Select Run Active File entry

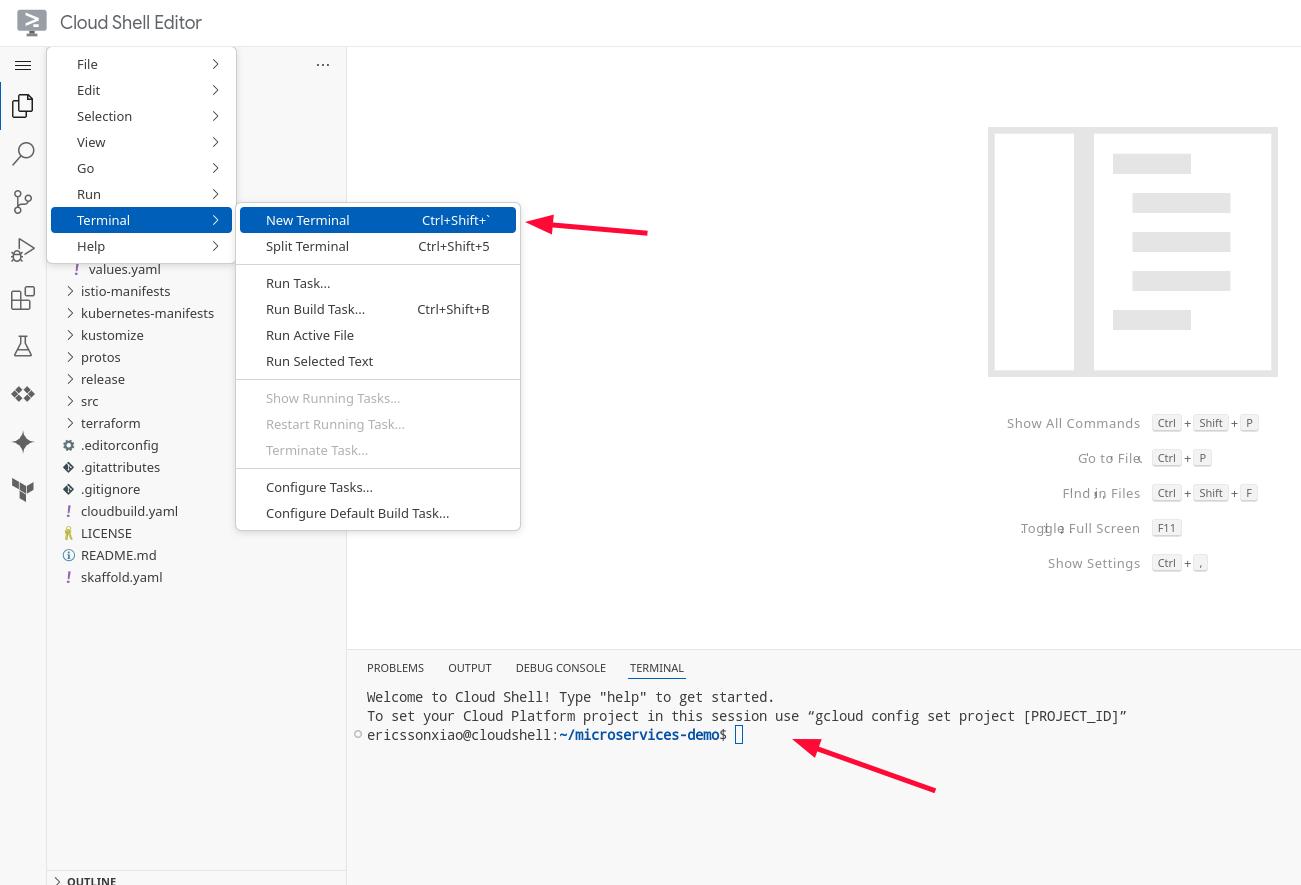point(378,335)
